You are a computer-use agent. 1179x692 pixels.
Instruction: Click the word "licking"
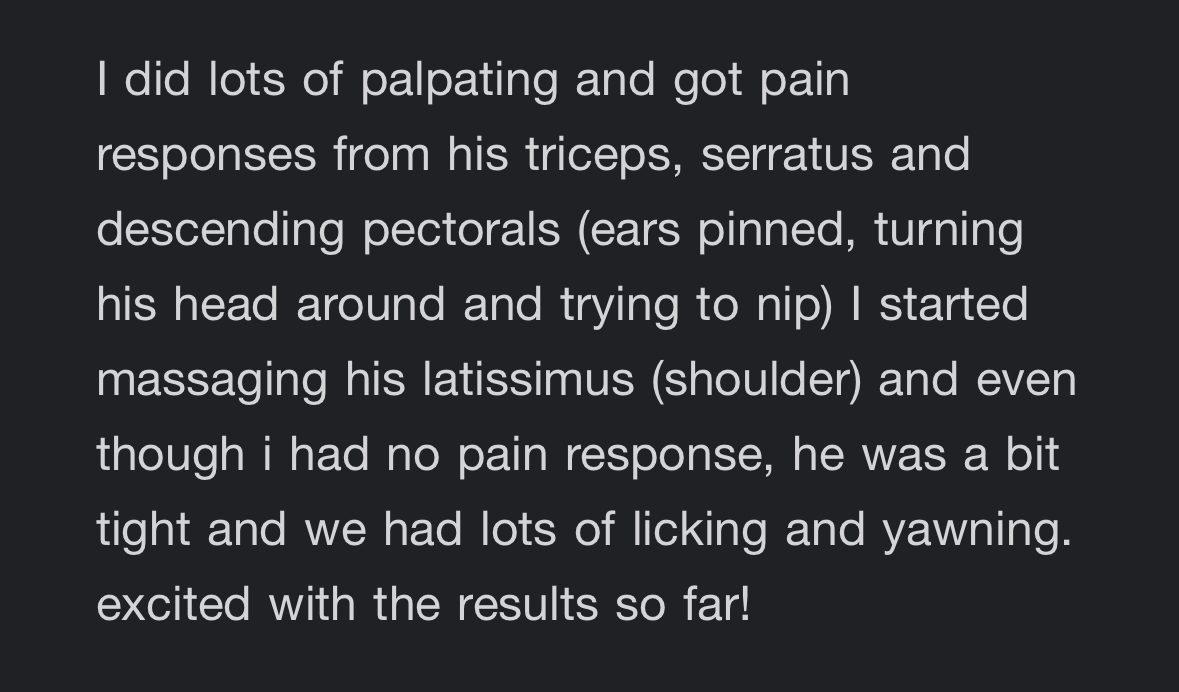[x=699, y=531]
